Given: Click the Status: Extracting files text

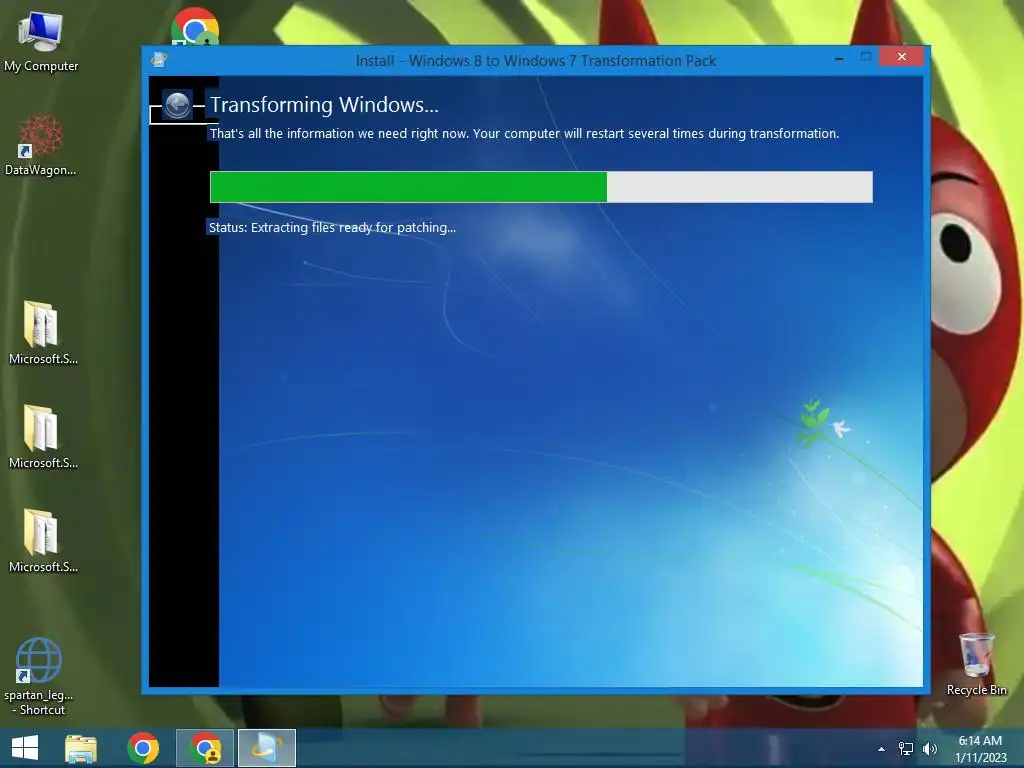Looking at the screenshot, I should (x=332, y=227).
